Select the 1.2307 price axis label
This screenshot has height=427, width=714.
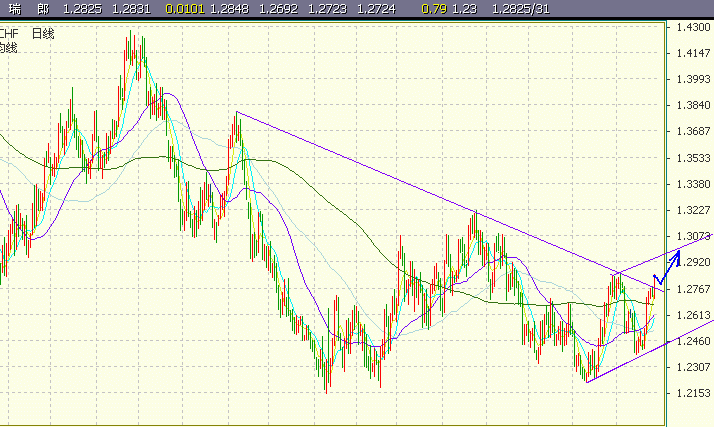(x=693, y=366)
